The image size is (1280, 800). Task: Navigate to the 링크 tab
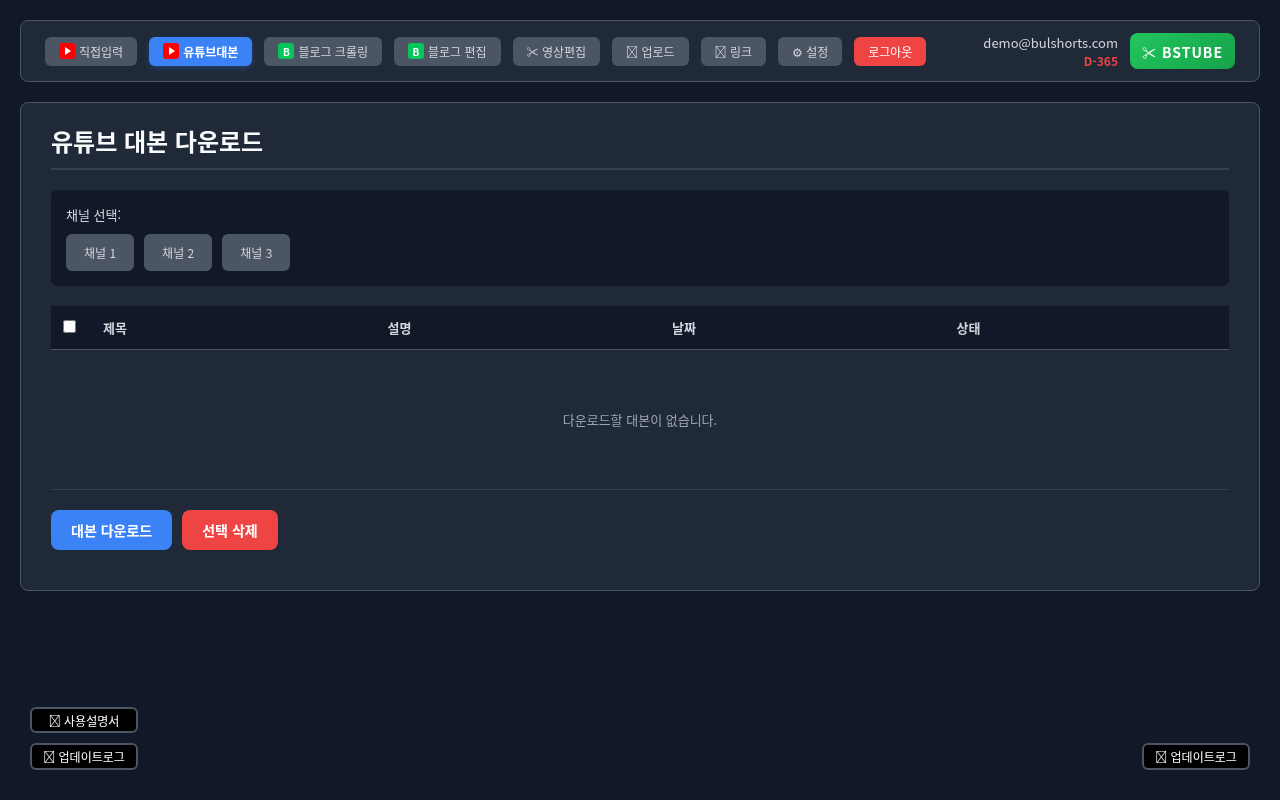click(733, 52)
